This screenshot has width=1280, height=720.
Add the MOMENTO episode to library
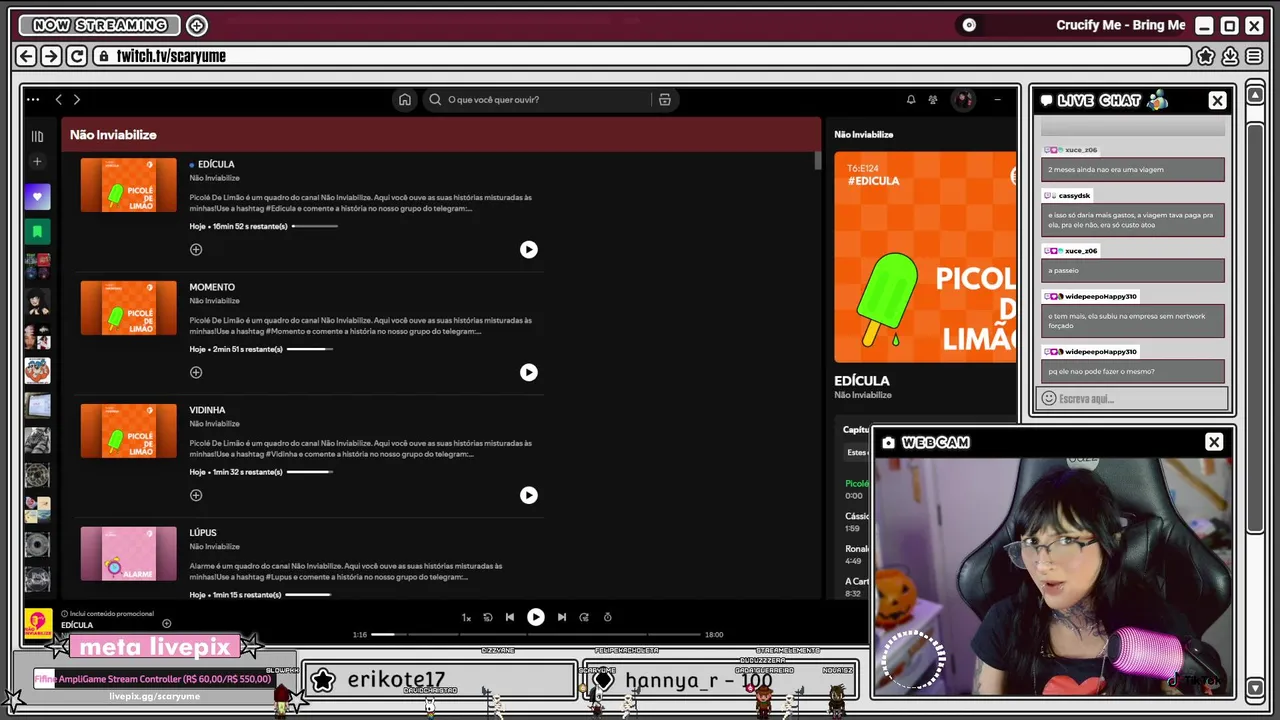(x=196, y=372)
